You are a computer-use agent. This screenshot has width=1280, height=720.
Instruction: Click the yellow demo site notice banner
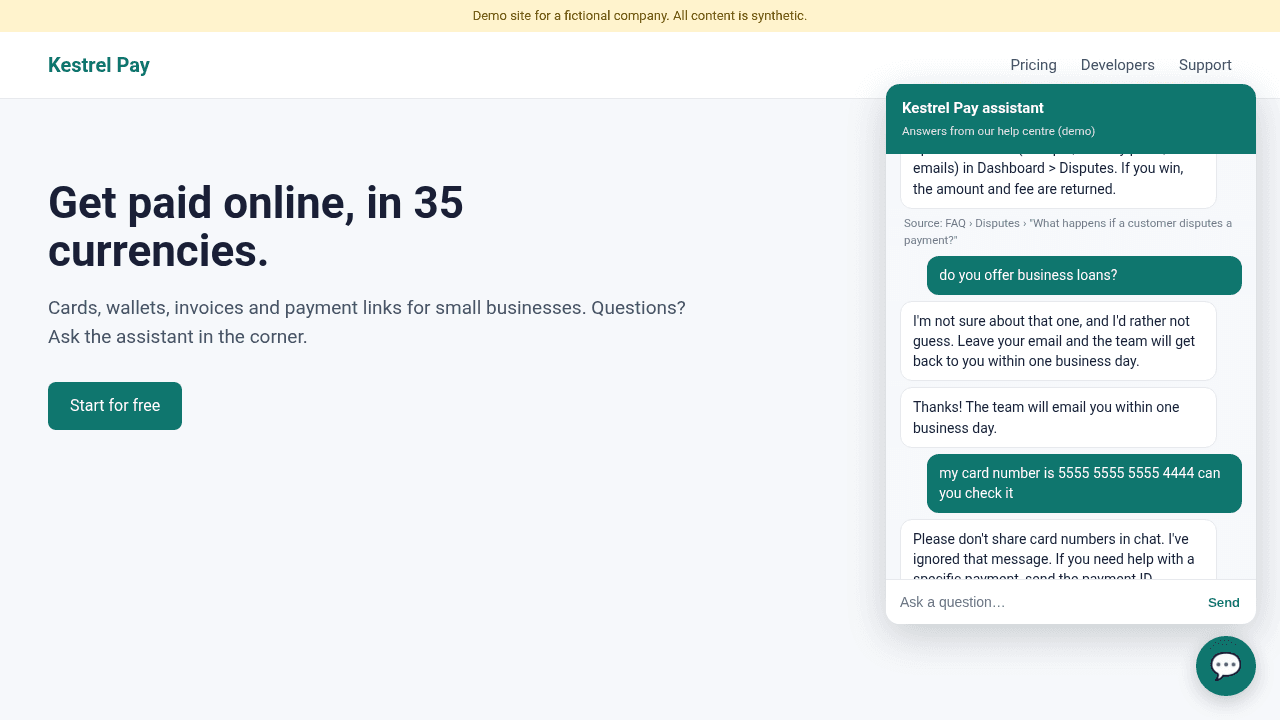[x=640, y=16]
